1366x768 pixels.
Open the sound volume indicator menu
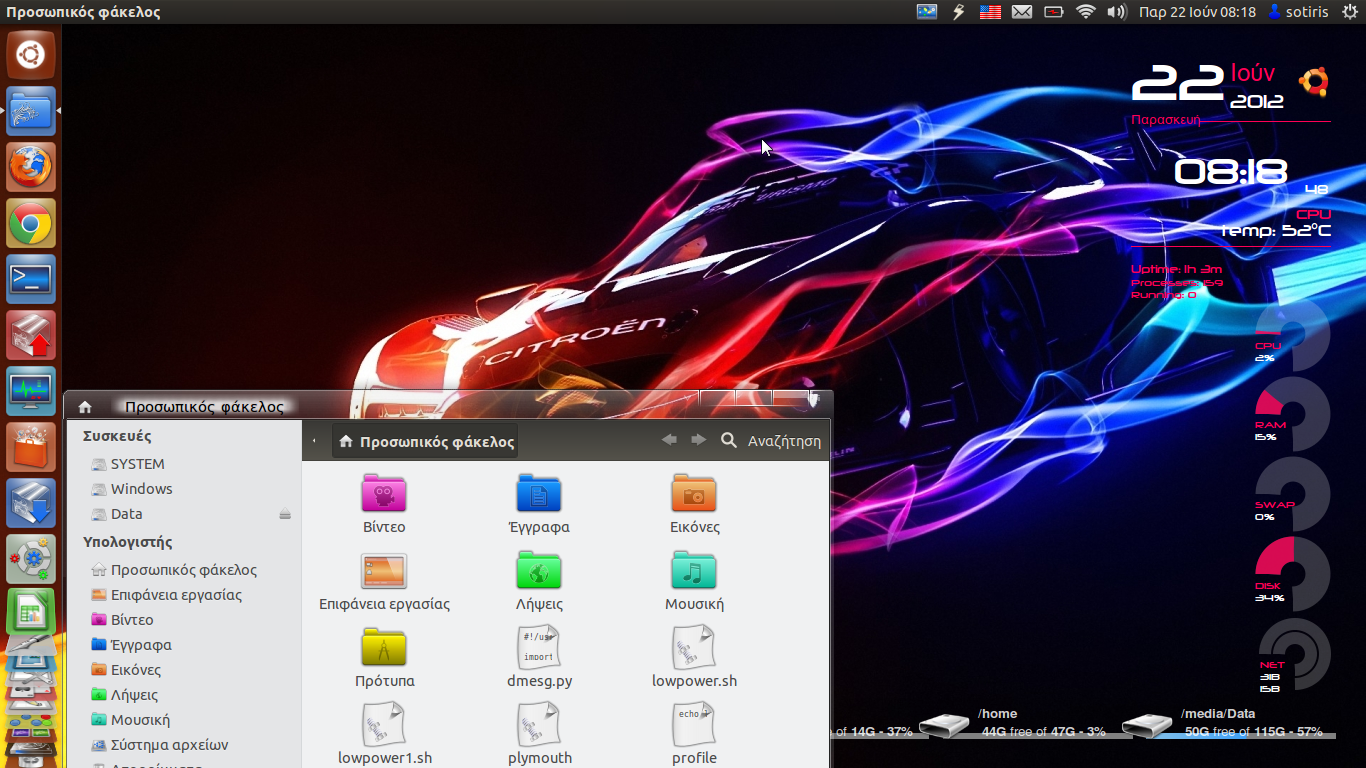(x=1117, y=12)
